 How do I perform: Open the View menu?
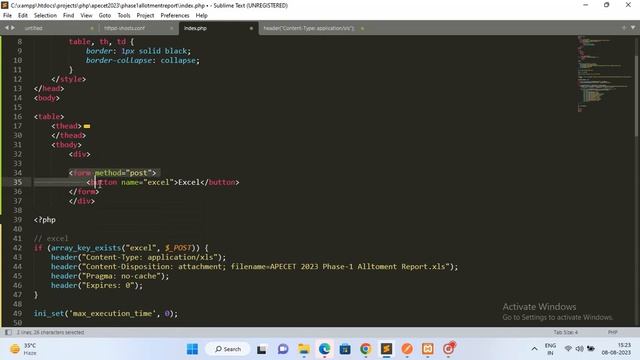[x=86, y=16]
